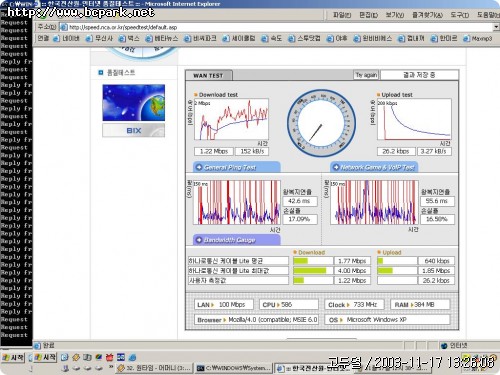Screen dimensions: 500x375
Task: Open the 야후 favorites link
Action: 337,39
